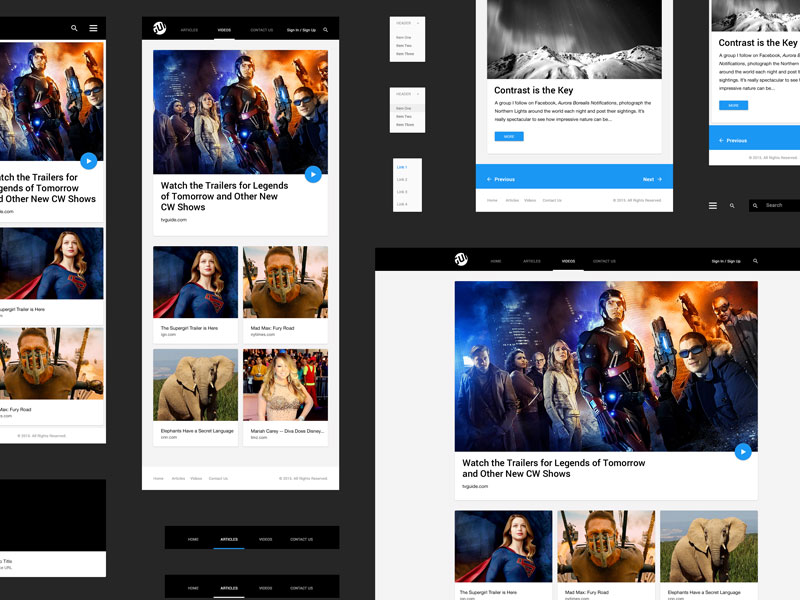
Task: Select Item Three in the topmost dropdown list
Action: click(405, 54)
